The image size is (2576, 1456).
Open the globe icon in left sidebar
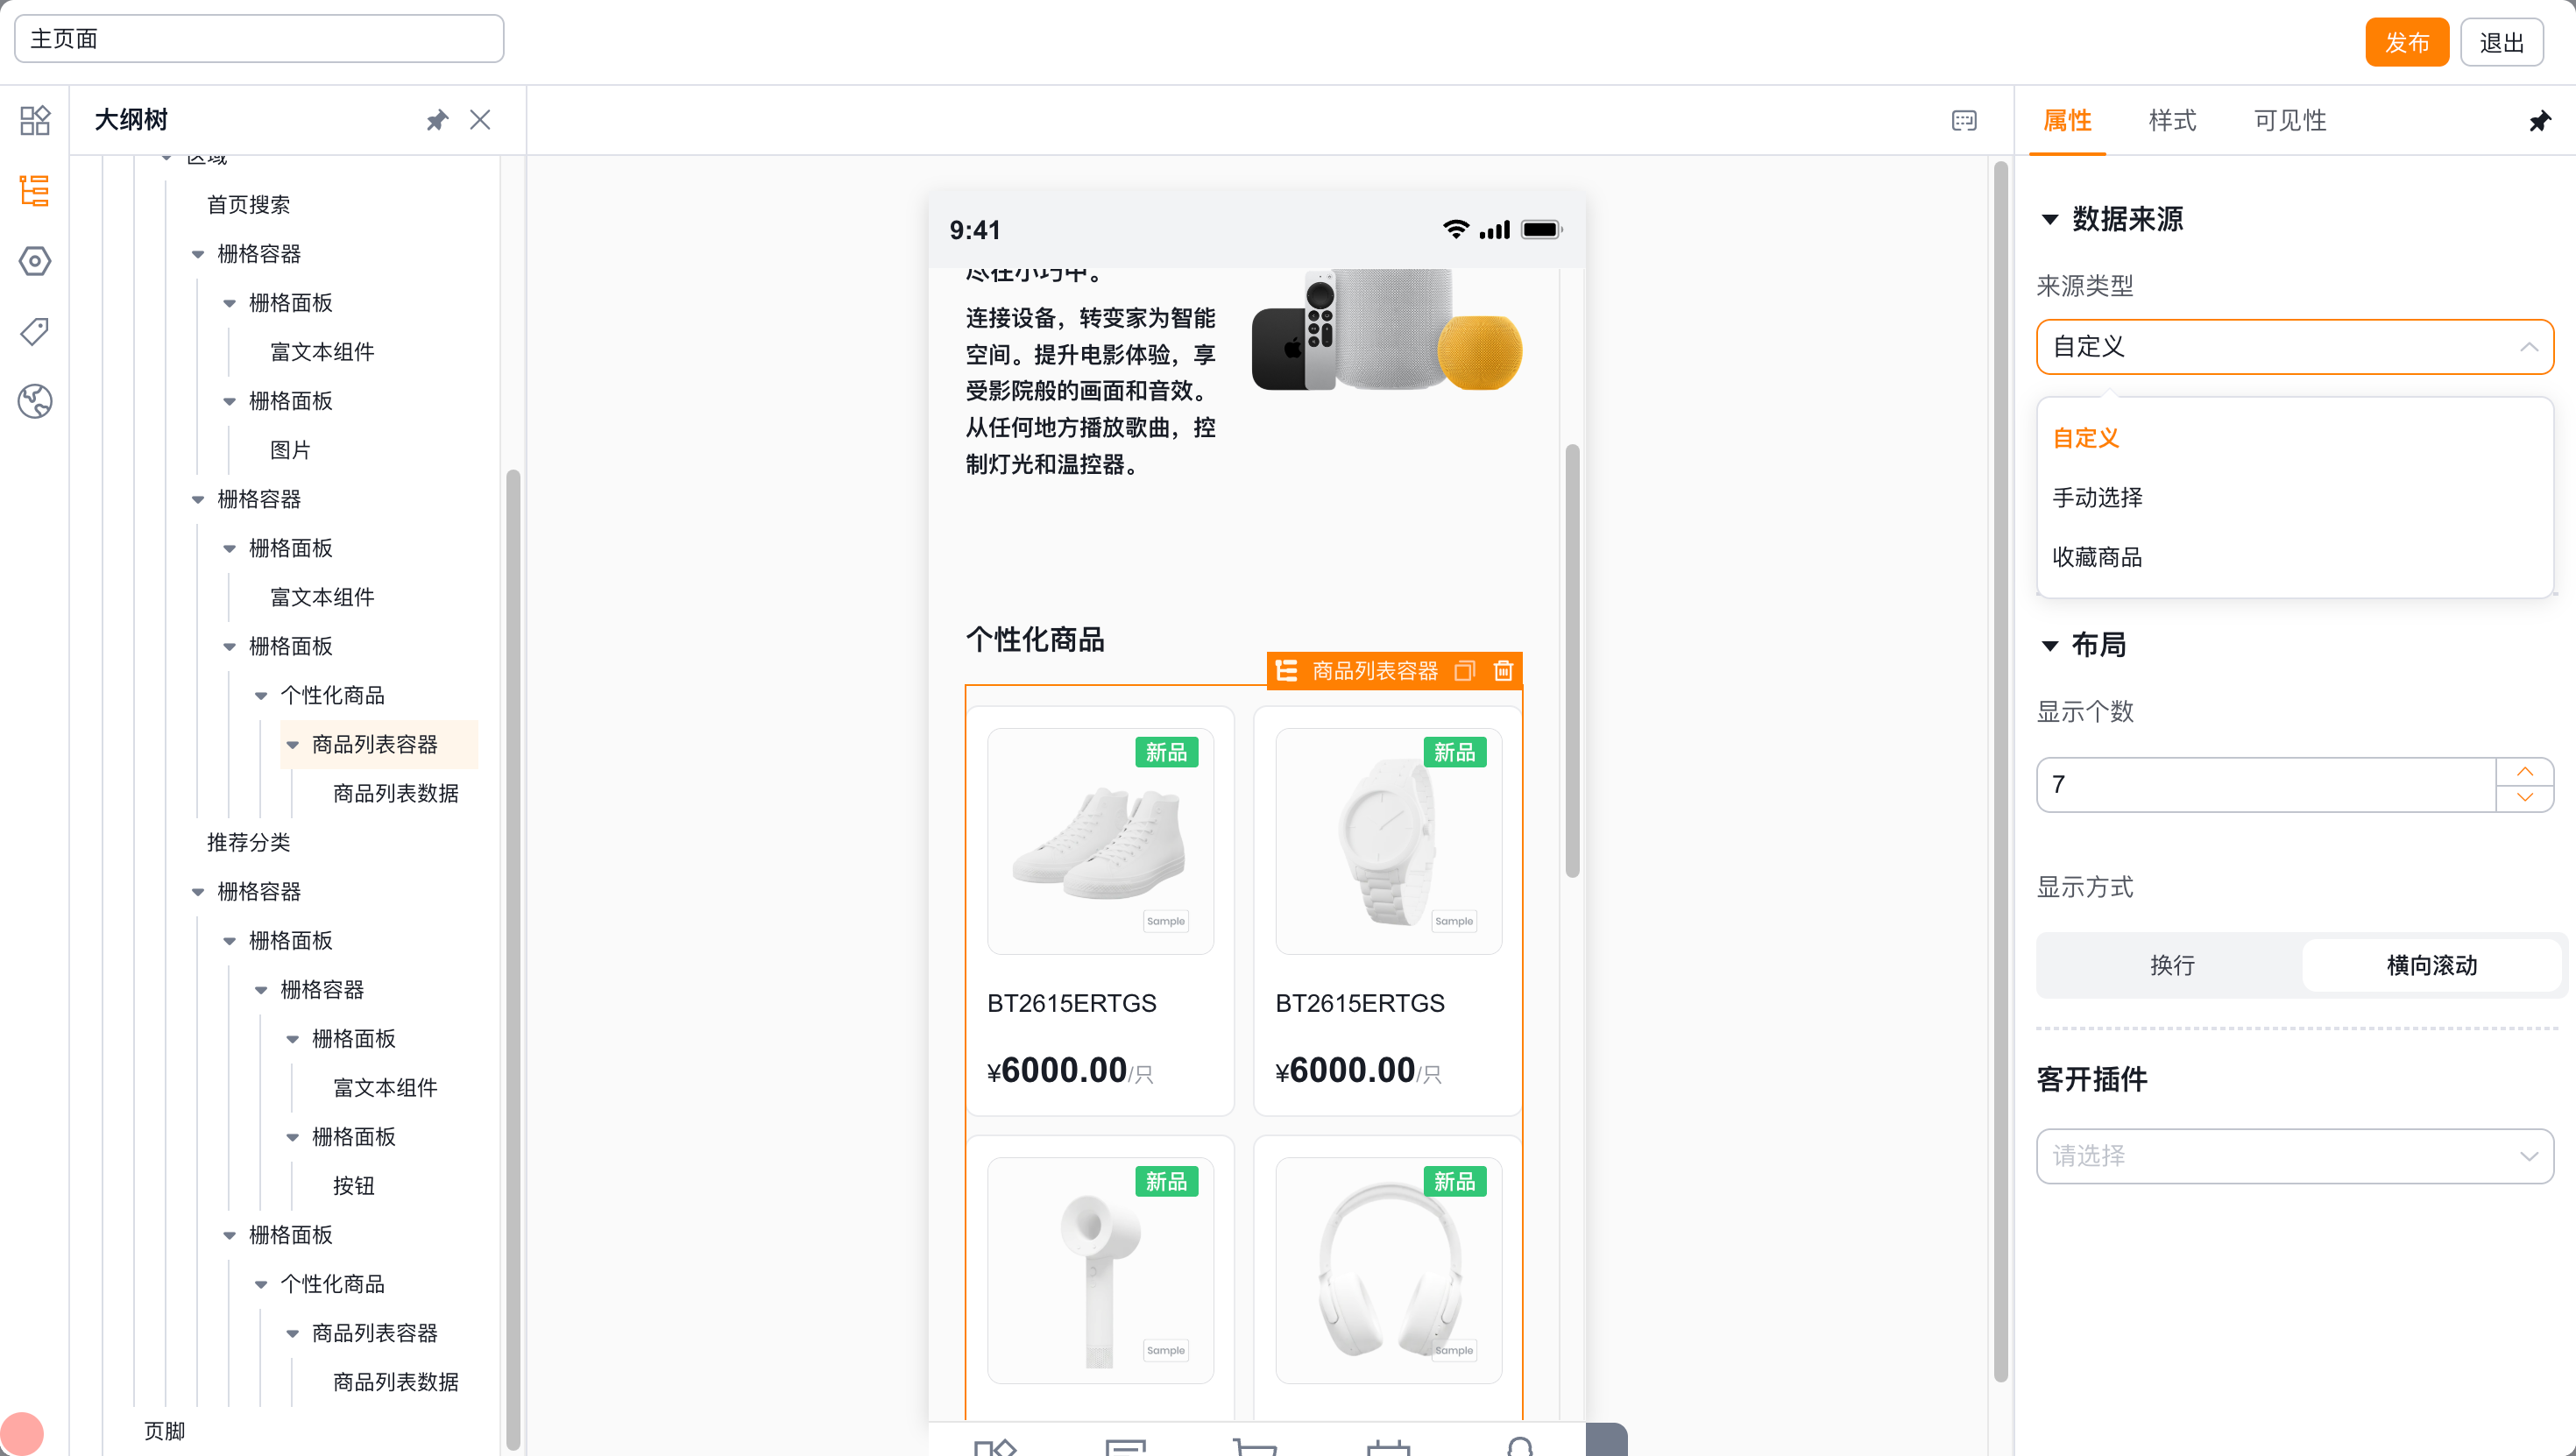coord(35,401)
